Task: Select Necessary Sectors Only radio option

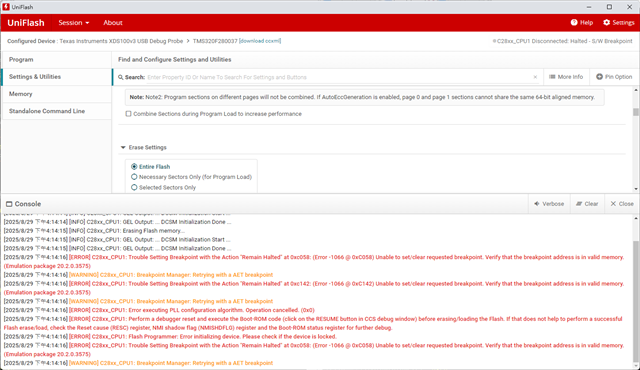Action: [x=134, y=177]
